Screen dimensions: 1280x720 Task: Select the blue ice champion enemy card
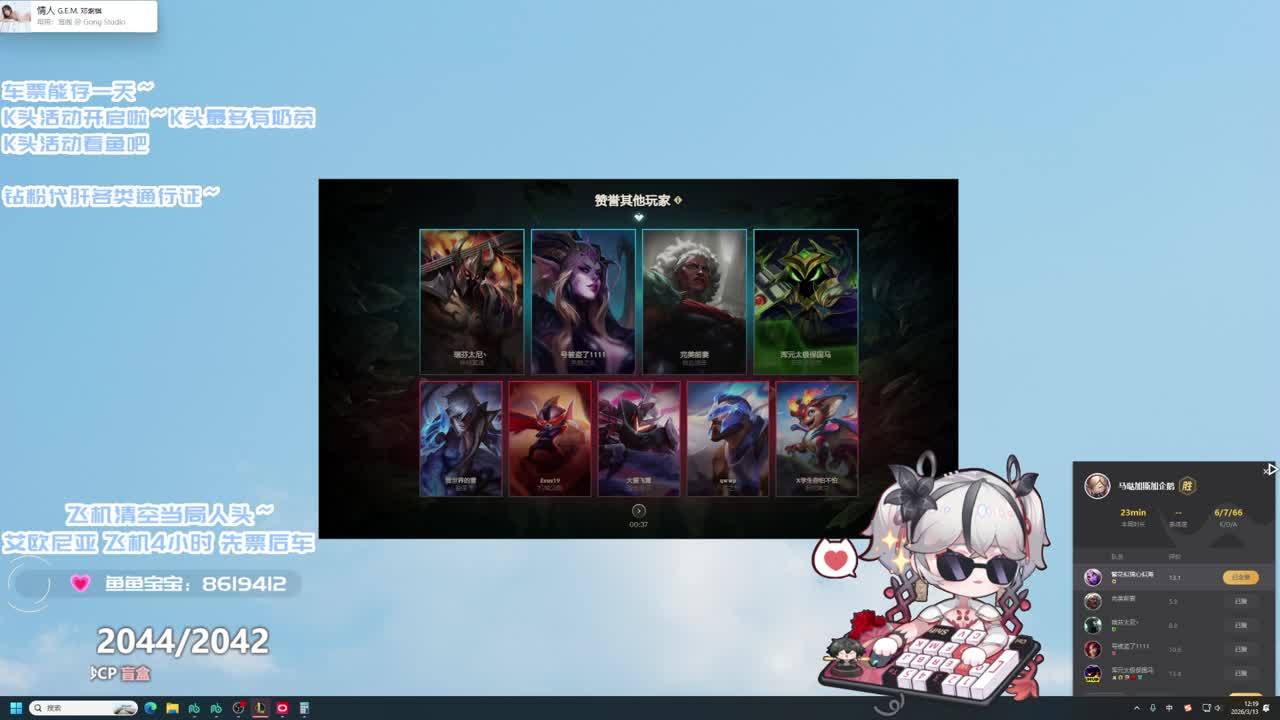tap(461, 438)
